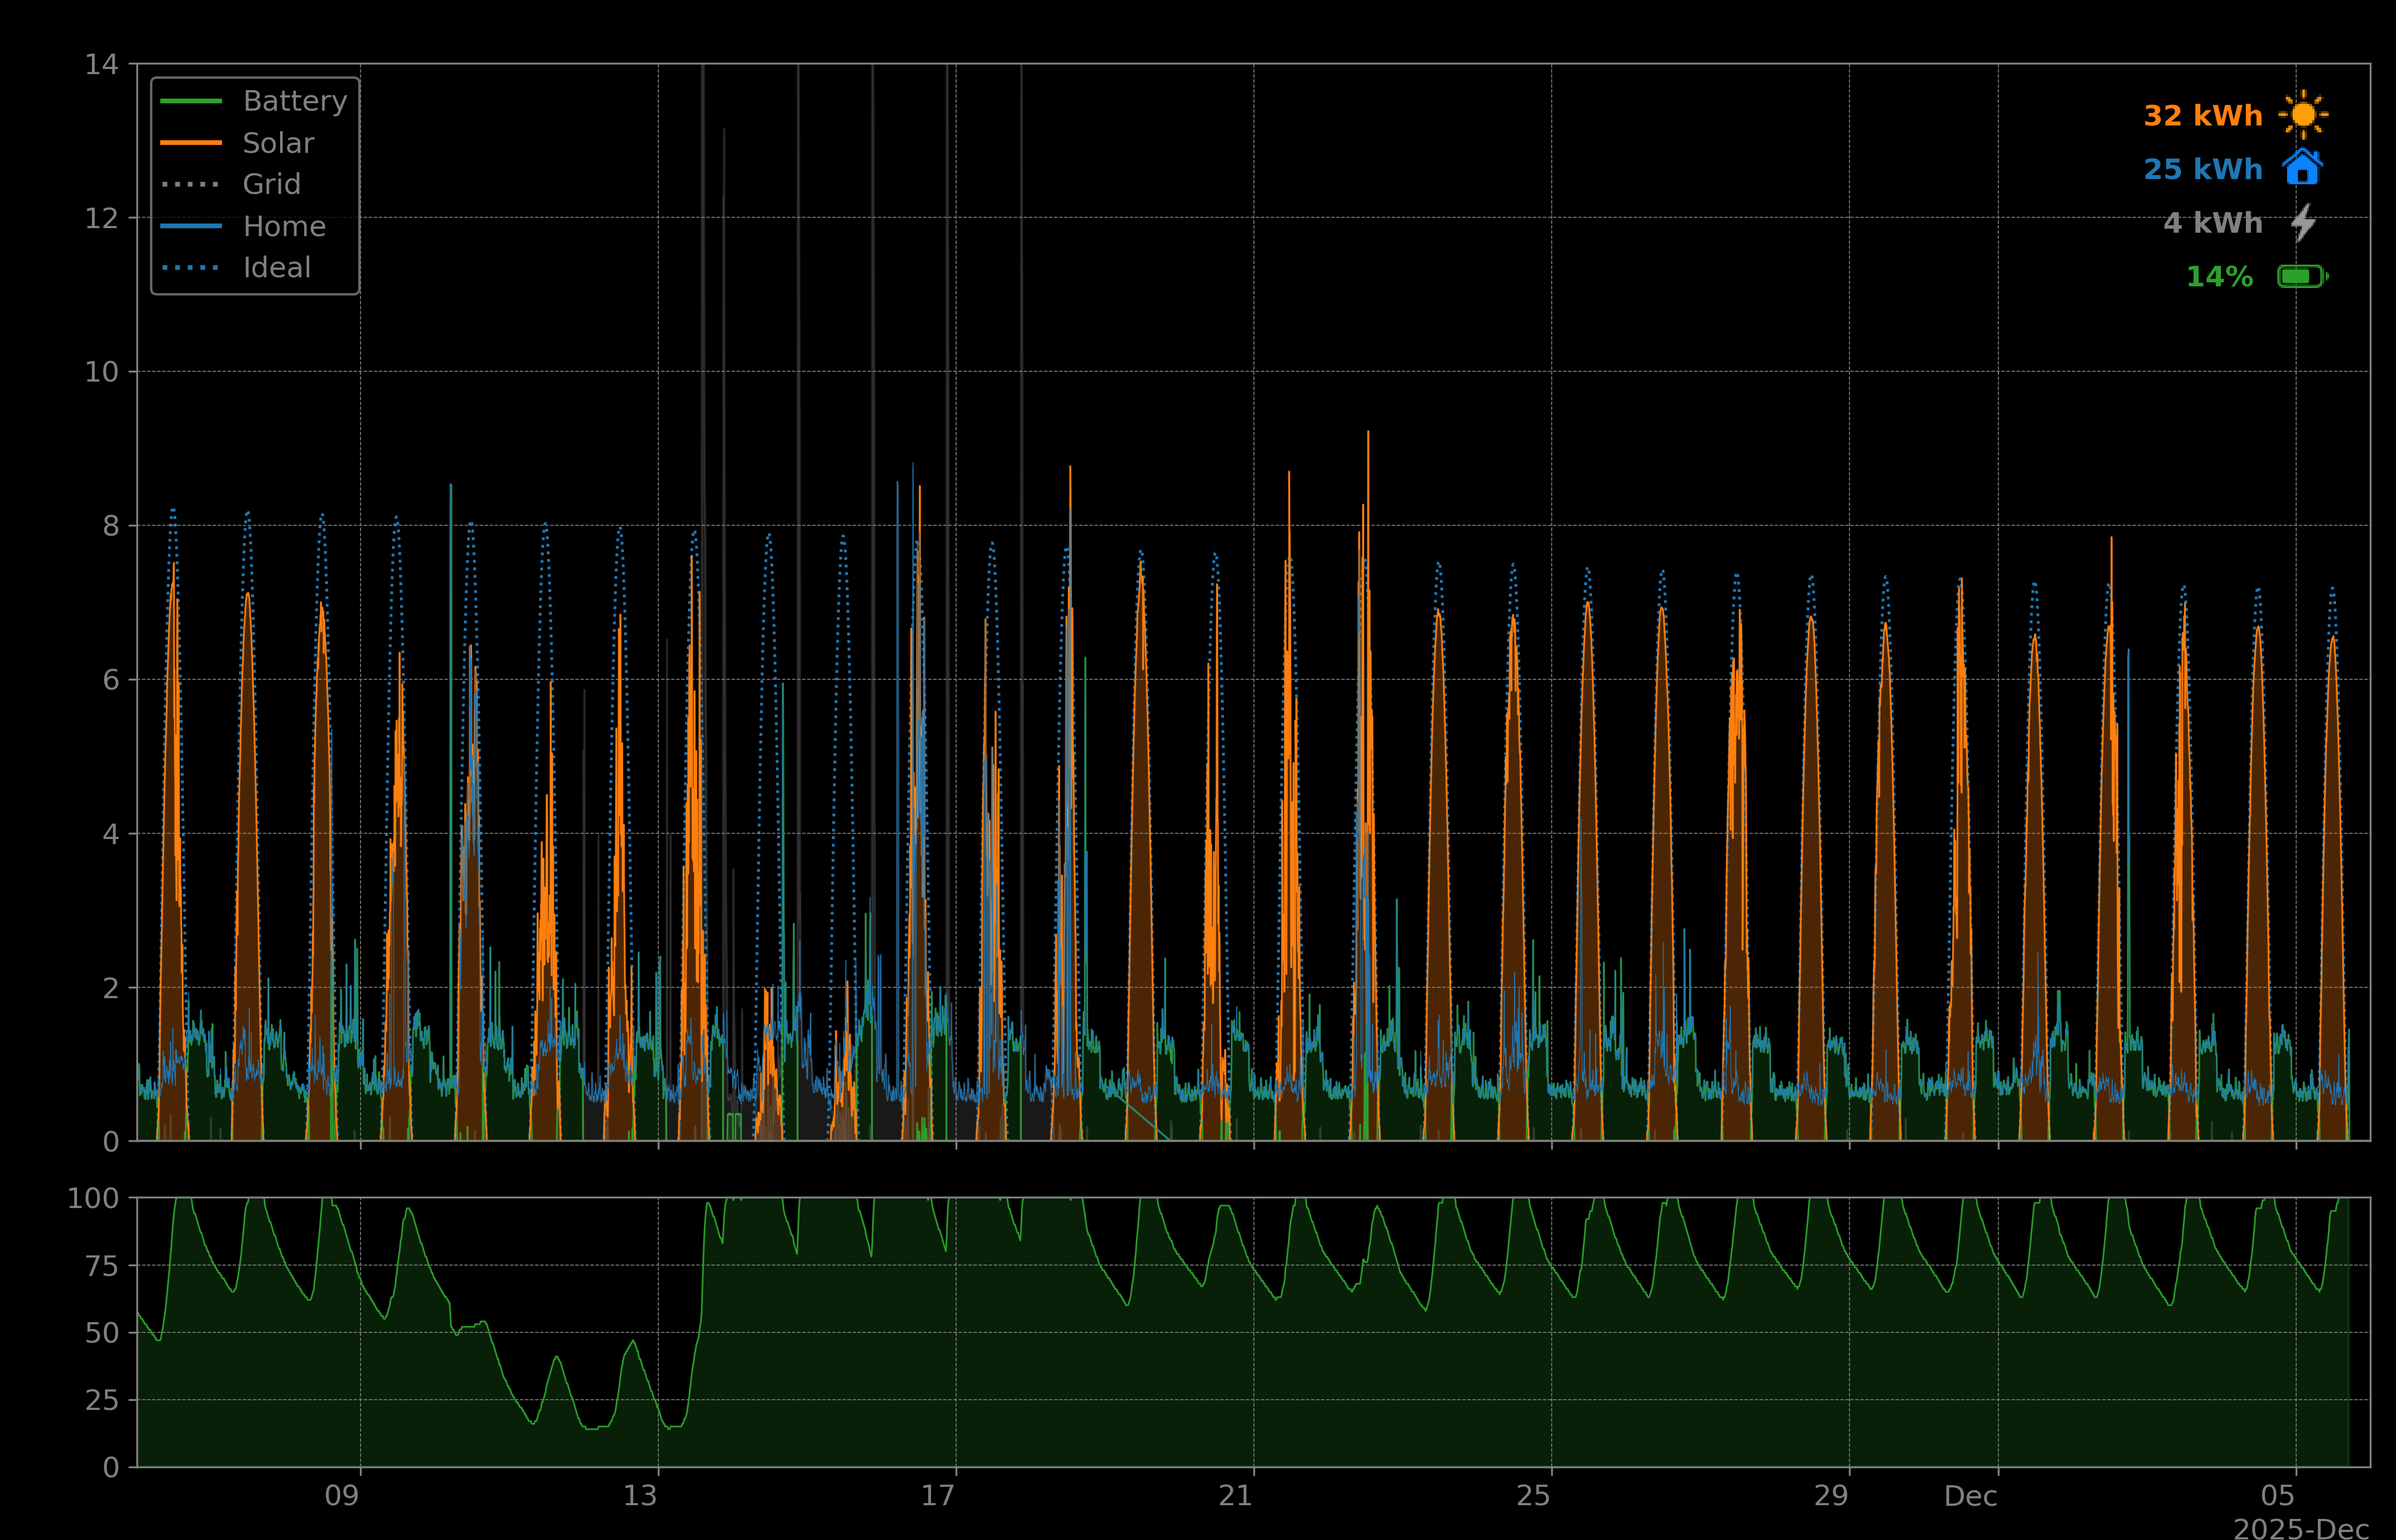Viewport: 2396px width, 1540px height.
Task: Click the blue Home legend line
Action: click(191, 226)
